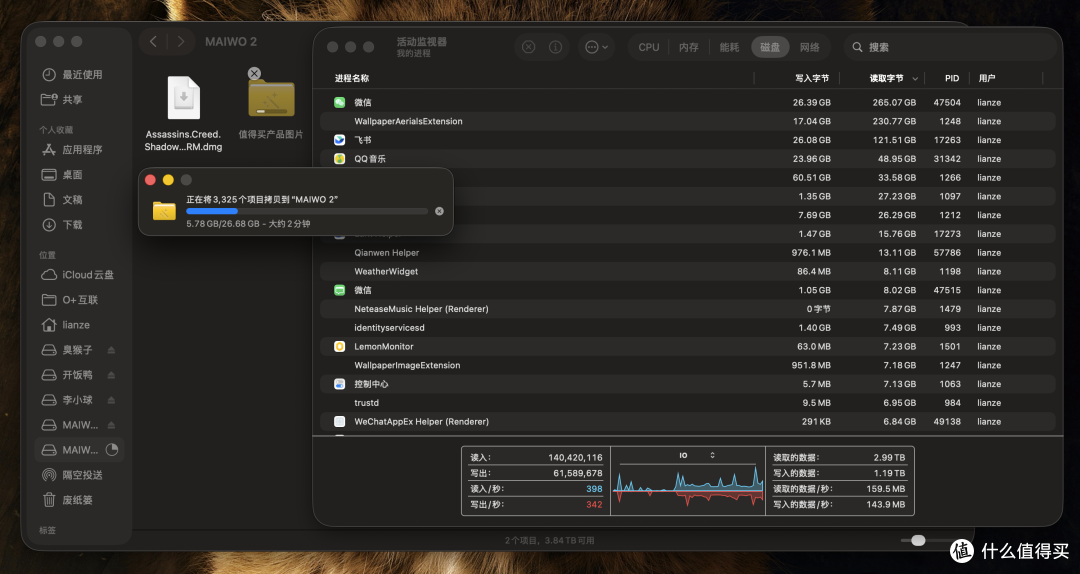Select the NeteaseMusic Helper (Renderer) row

tap(687, 309)
